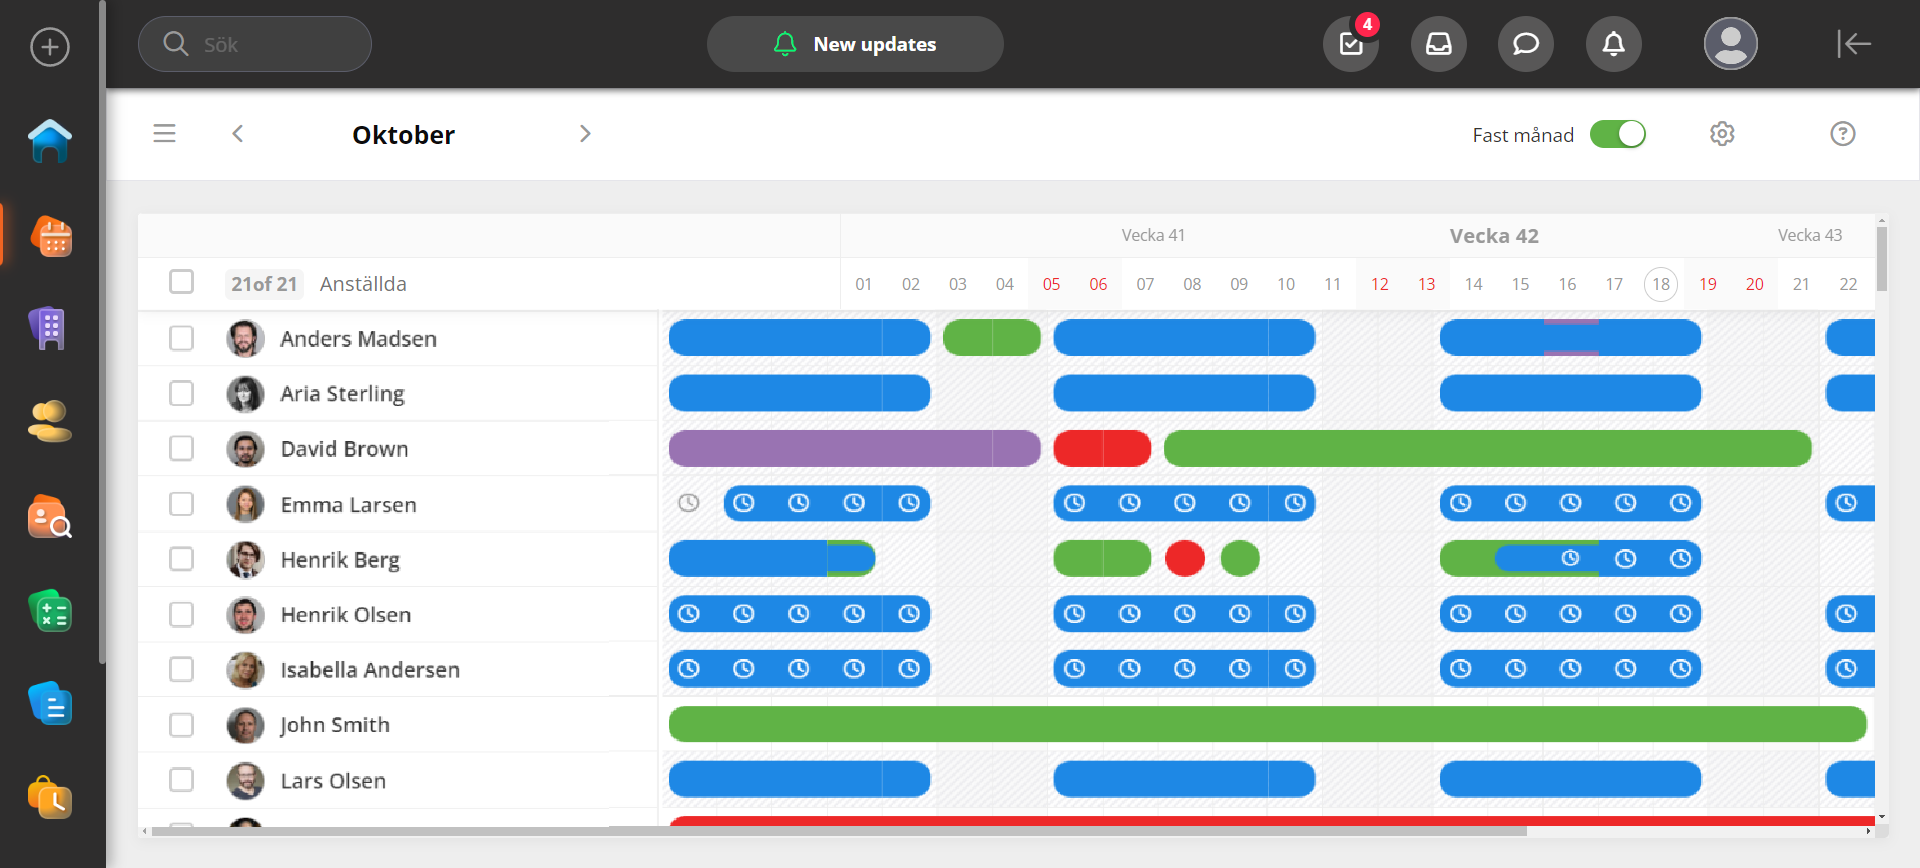The image size is (1920, 868).
Task: Go to next month after Oktober
Action: click(585, 134)
